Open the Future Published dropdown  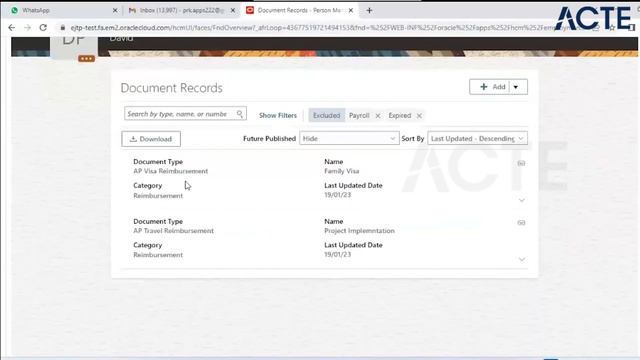click(x=349, y=138)
